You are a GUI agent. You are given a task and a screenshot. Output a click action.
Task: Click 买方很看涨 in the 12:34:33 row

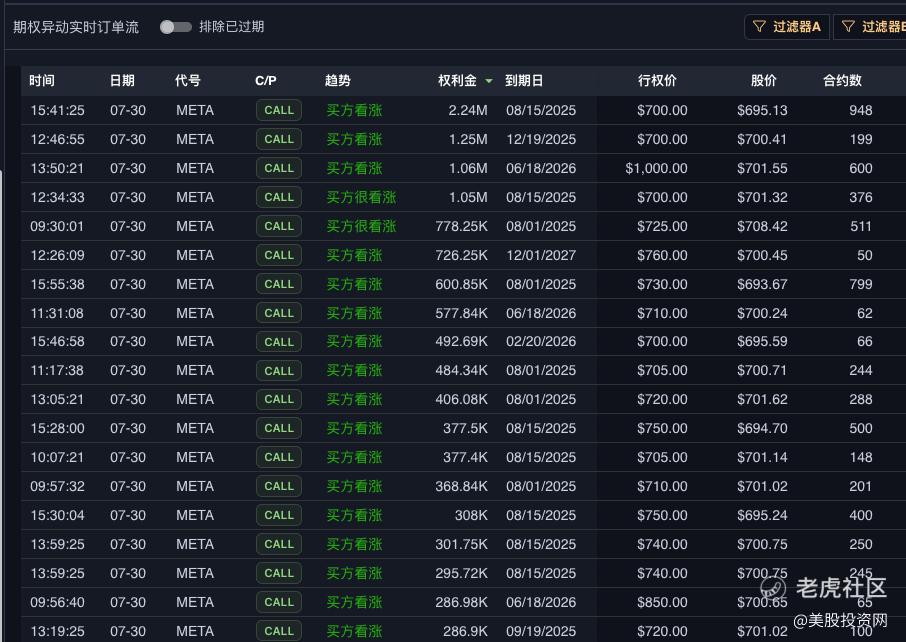coord(361,197)
